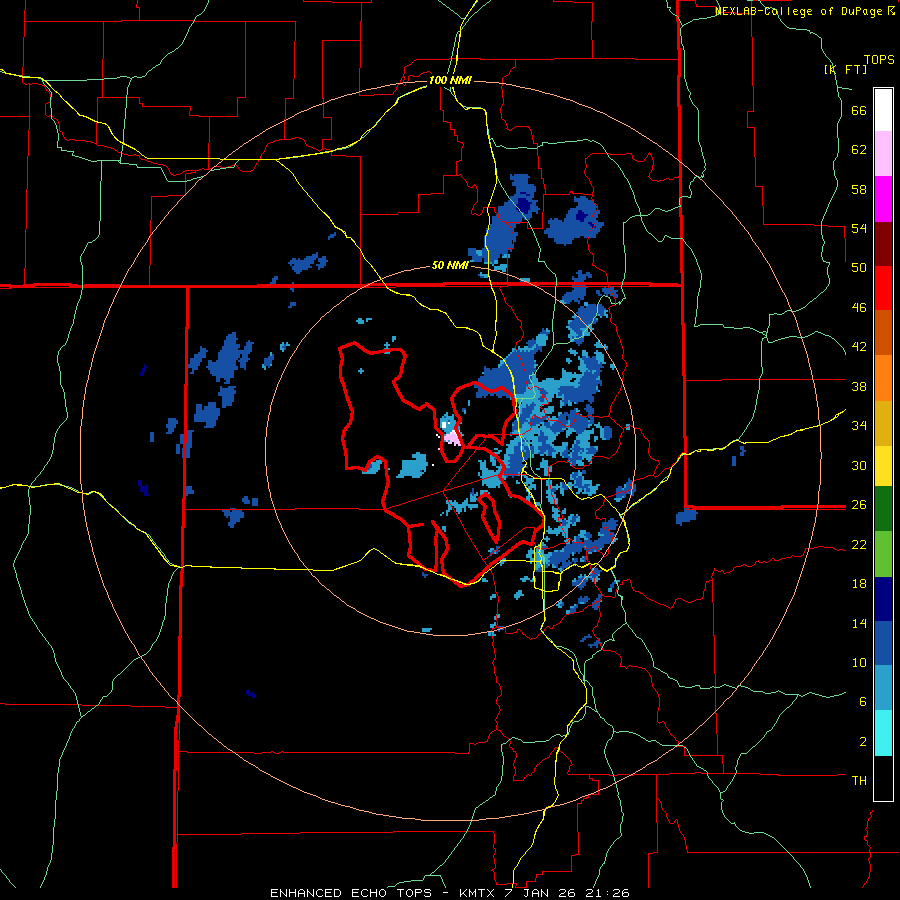Screen dimensions: 900x900
Task: Click the dark orange legend swatch
Action: pos(883,332)
